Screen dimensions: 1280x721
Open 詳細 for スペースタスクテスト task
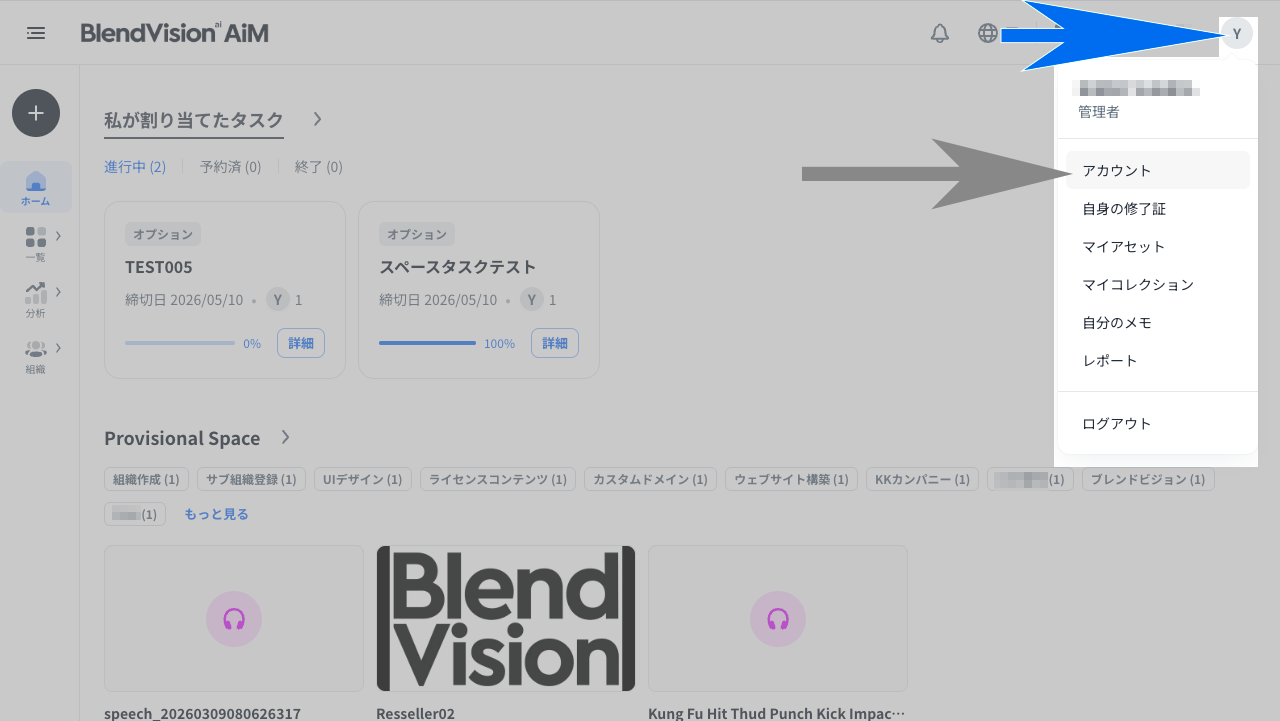point(555,343)
